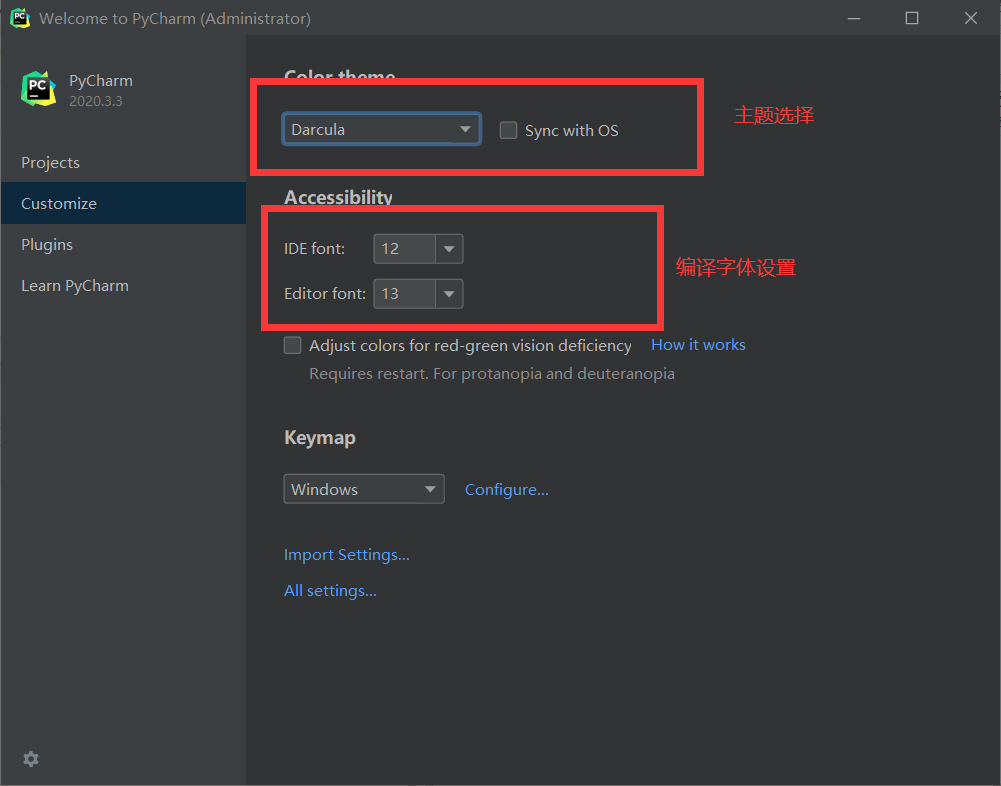Click the IDE font value field 12

click(x=405, y=249)
